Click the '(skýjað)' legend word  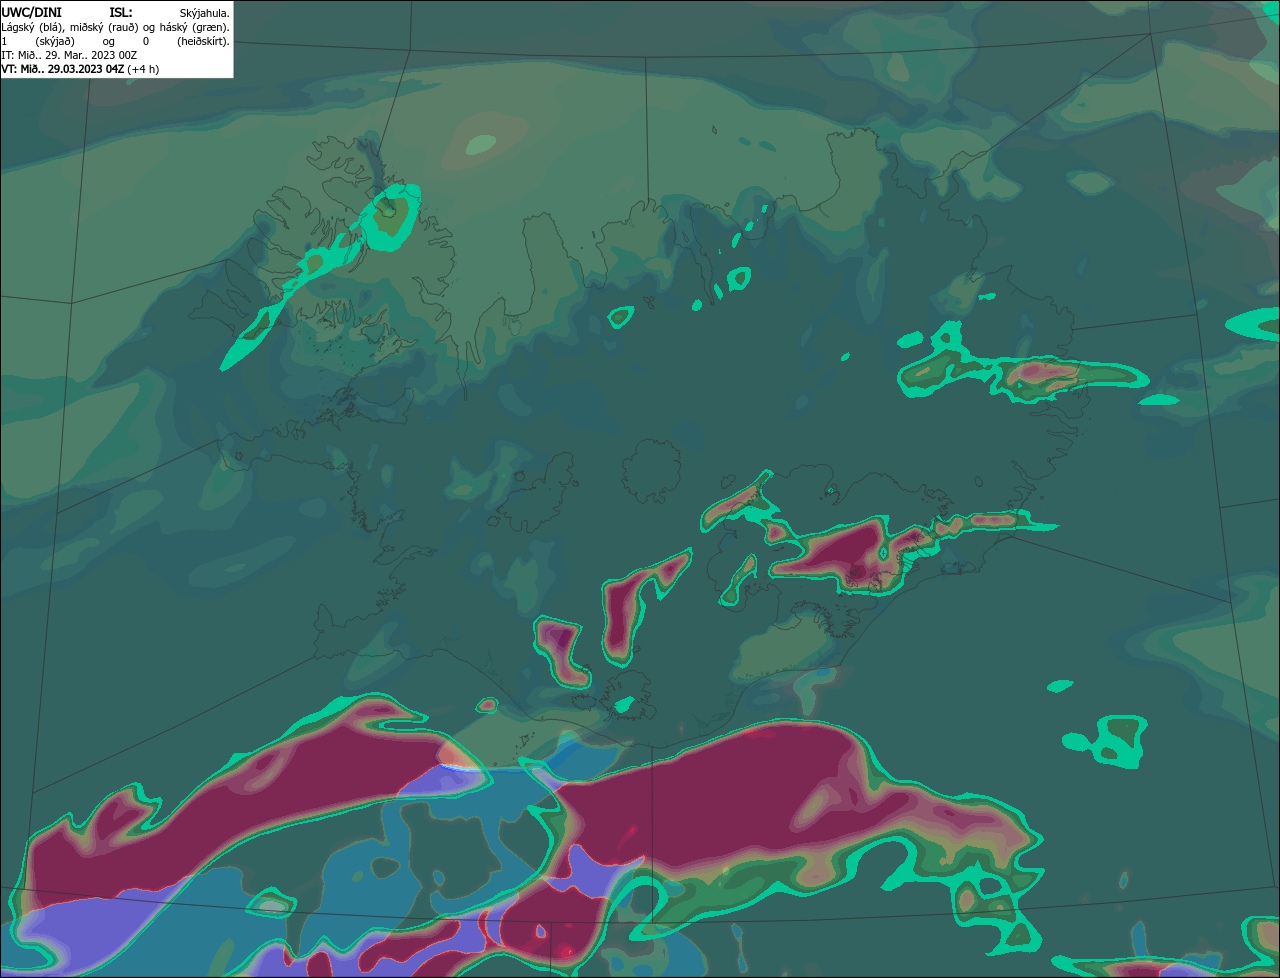(55, 42)
